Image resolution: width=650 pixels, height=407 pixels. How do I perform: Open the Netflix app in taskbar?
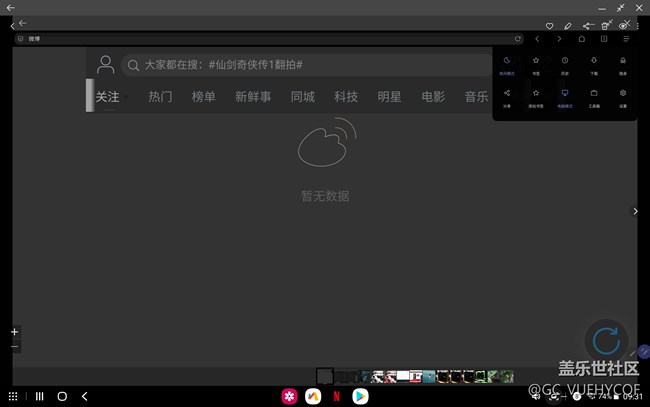pyautogui.click(x=337, y=397)
